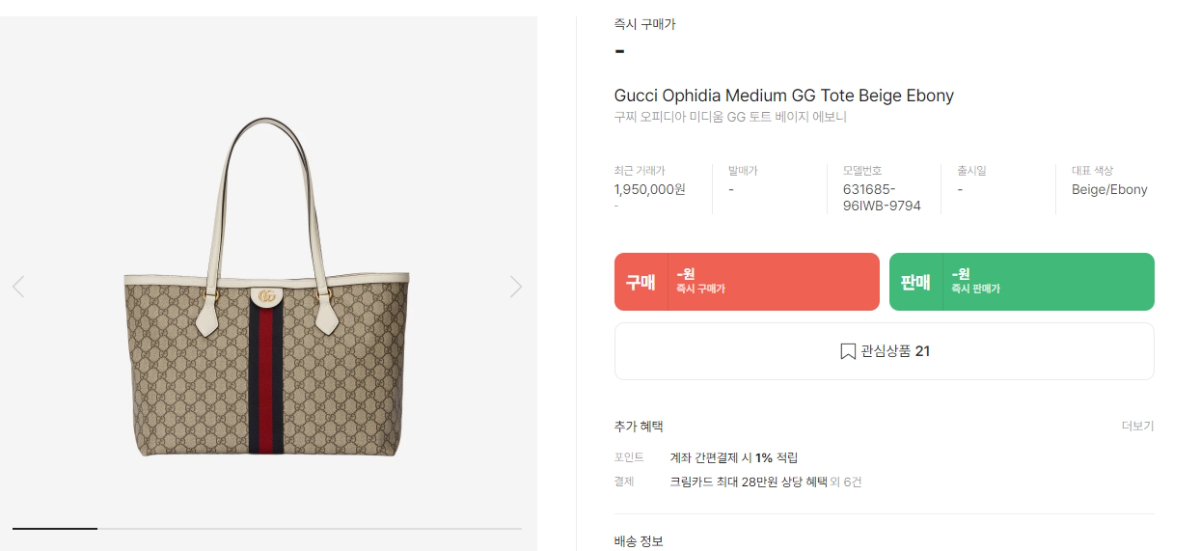This screenshot has height=551, width=1200.
Task: Click the 배송 정보 heading
Action: click(638, 541)
